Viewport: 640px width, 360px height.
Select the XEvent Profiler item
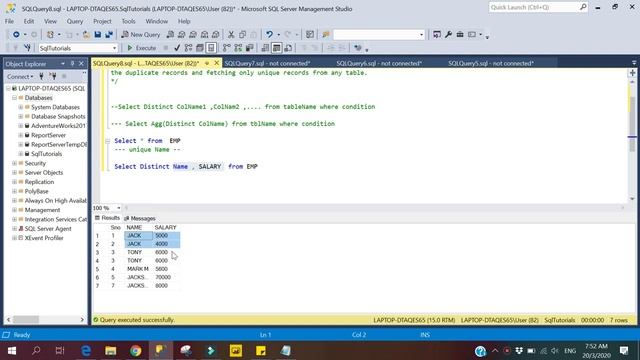44,238
